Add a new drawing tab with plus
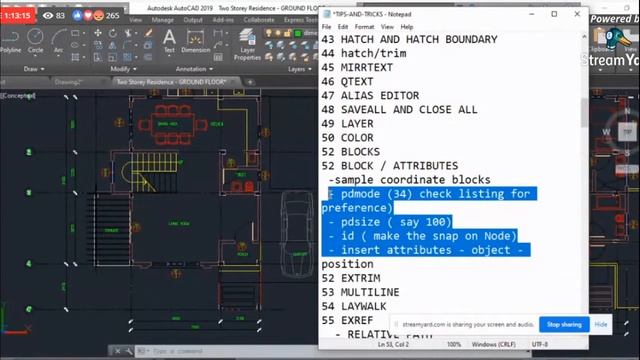Screen dimensions: 640x360 (250, 82)
